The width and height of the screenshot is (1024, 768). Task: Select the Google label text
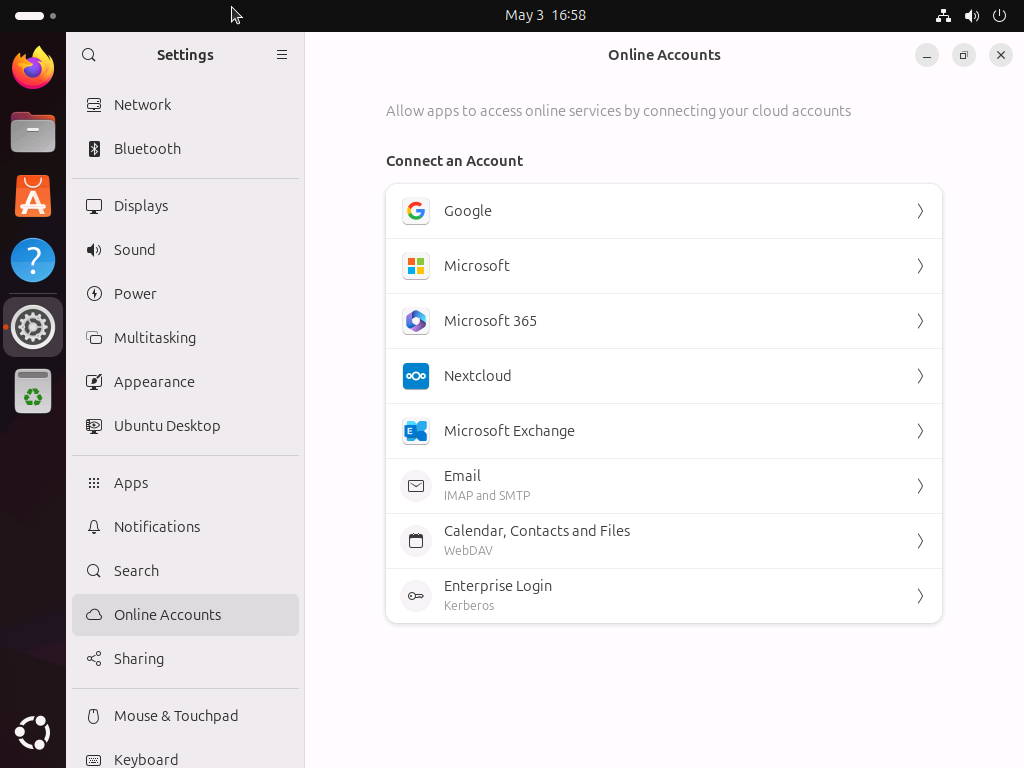tap(468, 211)
